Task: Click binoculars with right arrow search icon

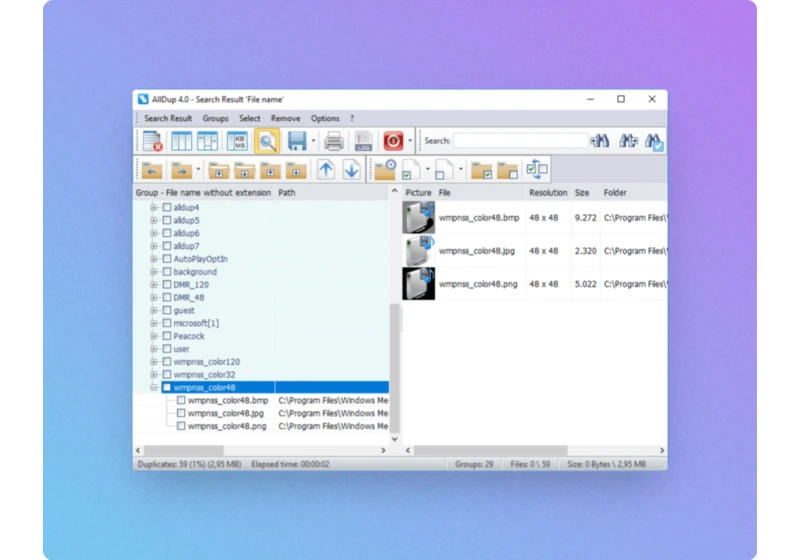Action: [628, 141]
